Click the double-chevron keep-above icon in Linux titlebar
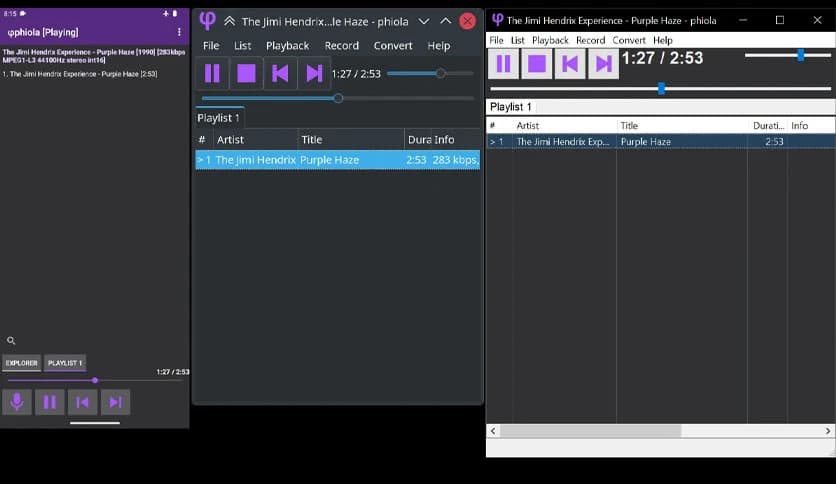 (229, 21)
